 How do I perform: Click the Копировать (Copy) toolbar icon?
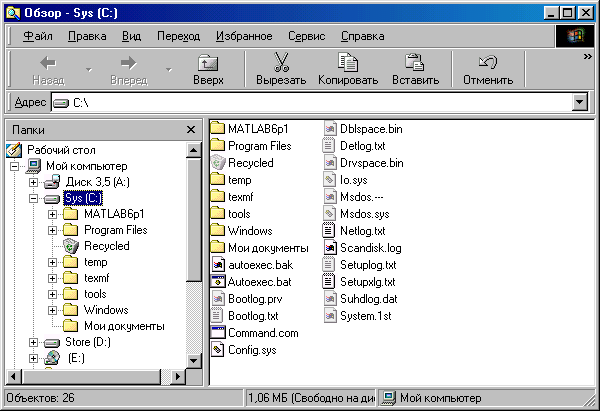pyautogui.click(x=348, y=62)
